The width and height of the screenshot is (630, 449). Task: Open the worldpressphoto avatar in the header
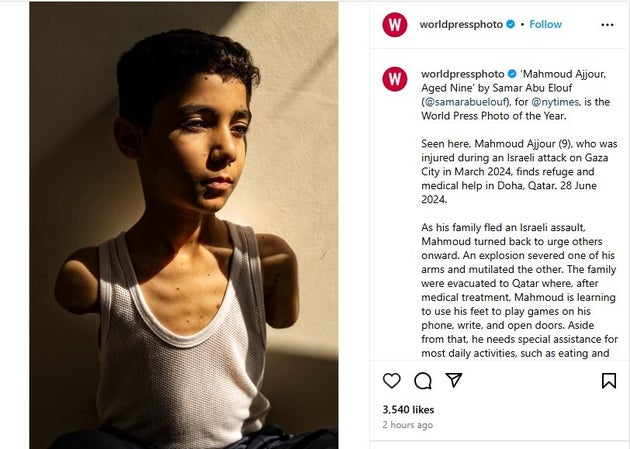coord(395,24)
